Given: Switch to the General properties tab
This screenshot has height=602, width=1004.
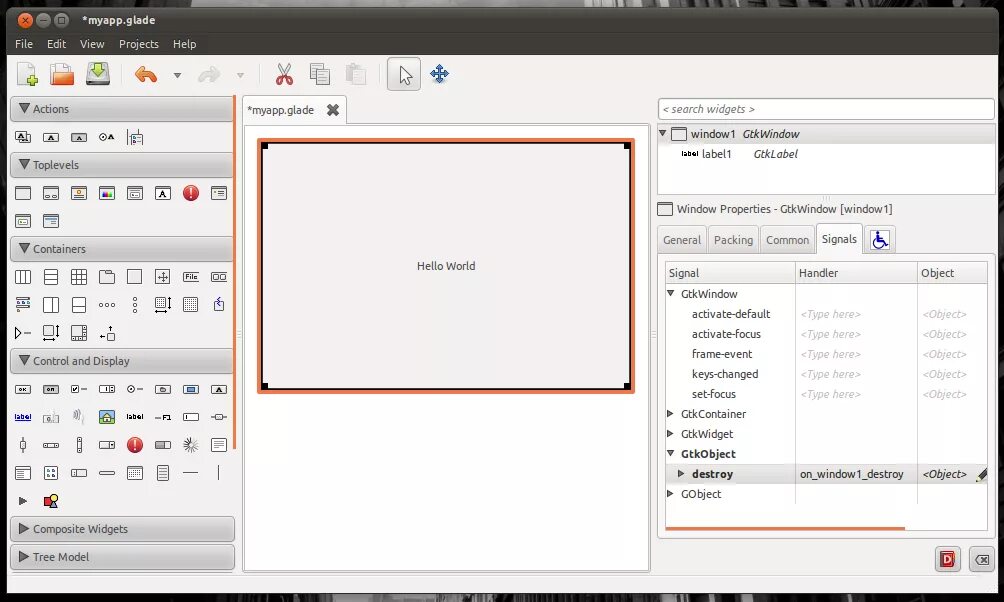Looking at the screenshot, I should [682, 240].
